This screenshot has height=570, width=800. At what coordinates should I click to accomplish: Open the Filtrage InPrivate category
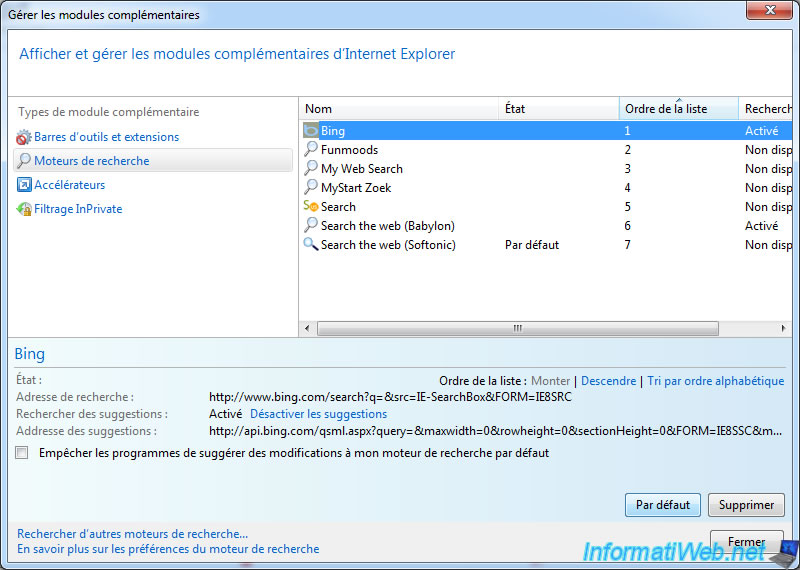click(78, 209)
